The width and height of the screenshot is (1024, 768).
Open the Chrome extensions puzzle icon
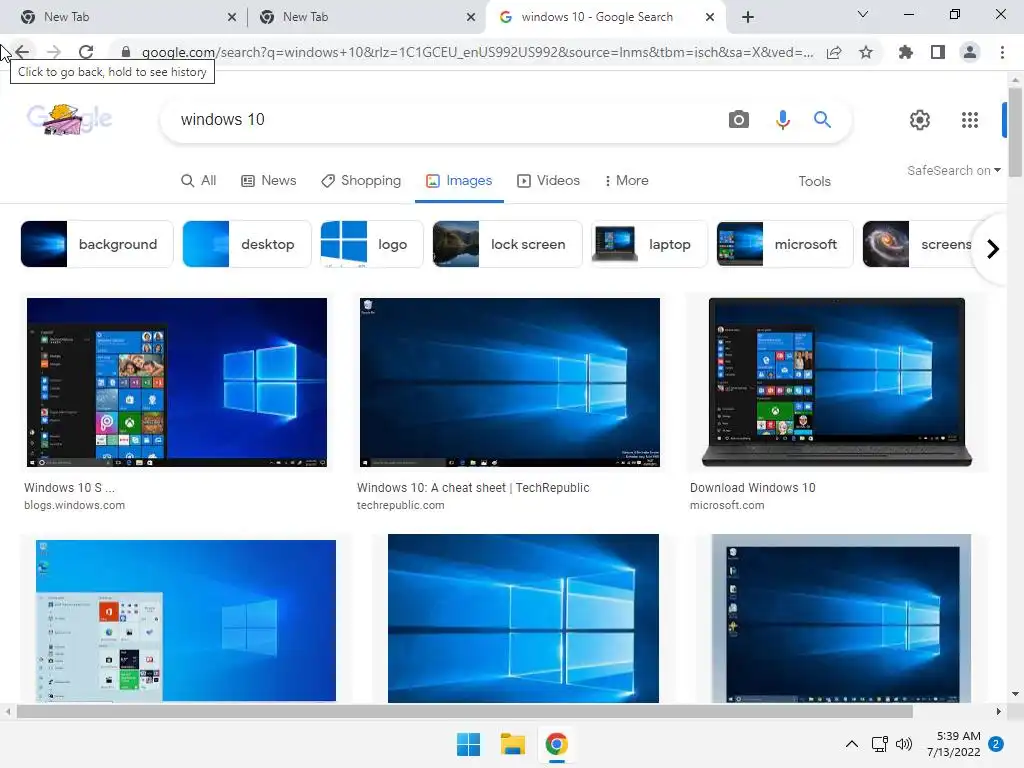coord(905,52)
